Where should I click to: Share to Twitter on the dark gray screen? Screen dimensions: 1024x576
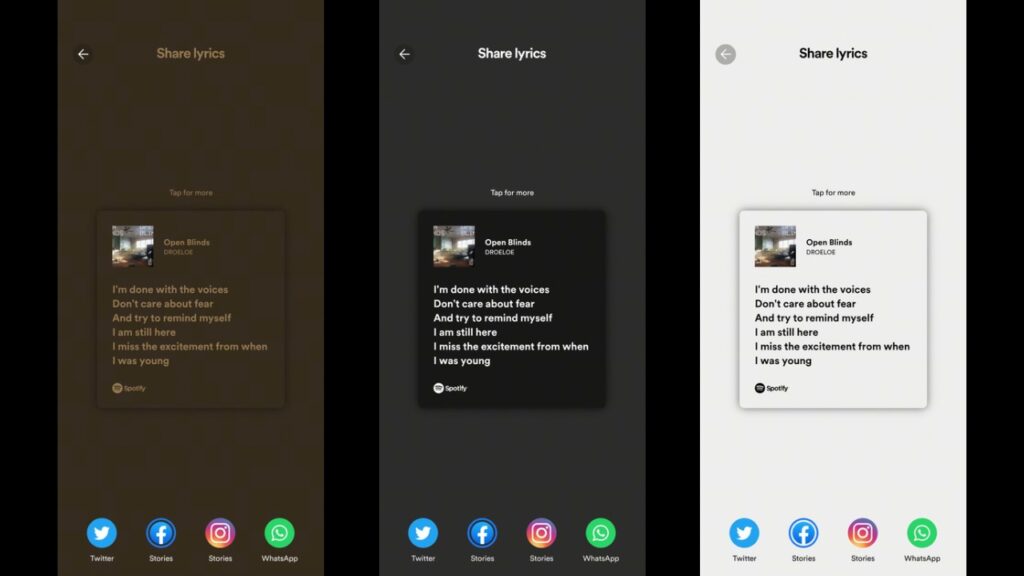[423, 533]
